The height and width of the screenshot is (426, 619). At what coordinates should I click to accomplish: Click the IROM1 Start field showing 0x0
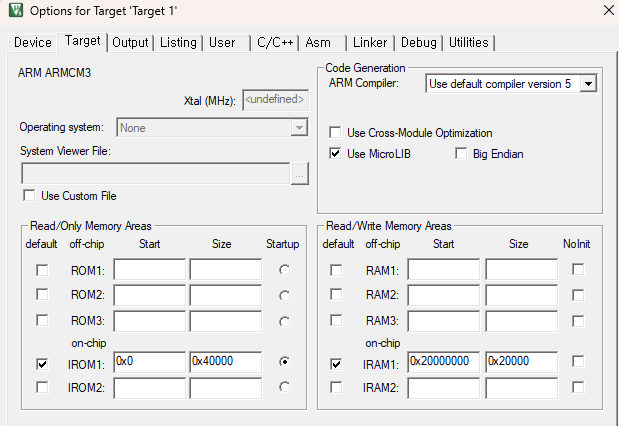pyautogui.click(x=149, y=362)
